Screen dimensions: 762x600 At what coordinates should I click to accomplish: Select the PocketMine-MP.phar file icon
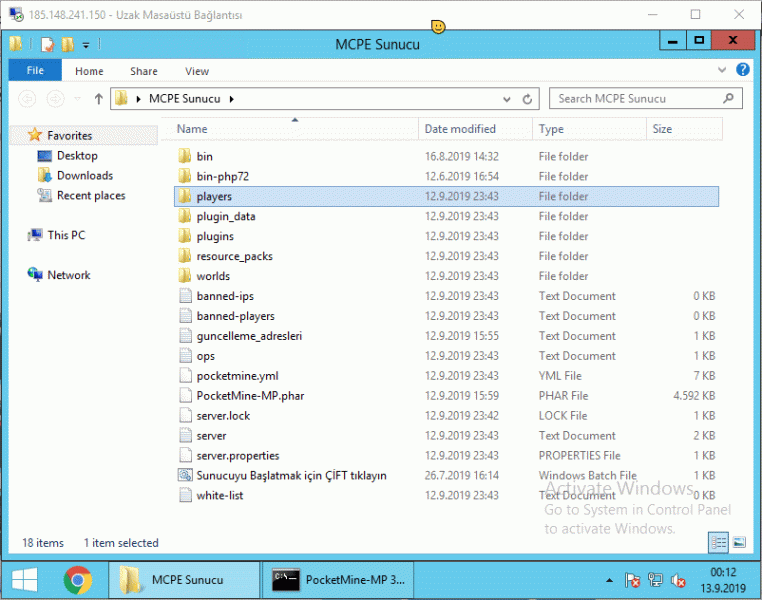coord(185,395)
